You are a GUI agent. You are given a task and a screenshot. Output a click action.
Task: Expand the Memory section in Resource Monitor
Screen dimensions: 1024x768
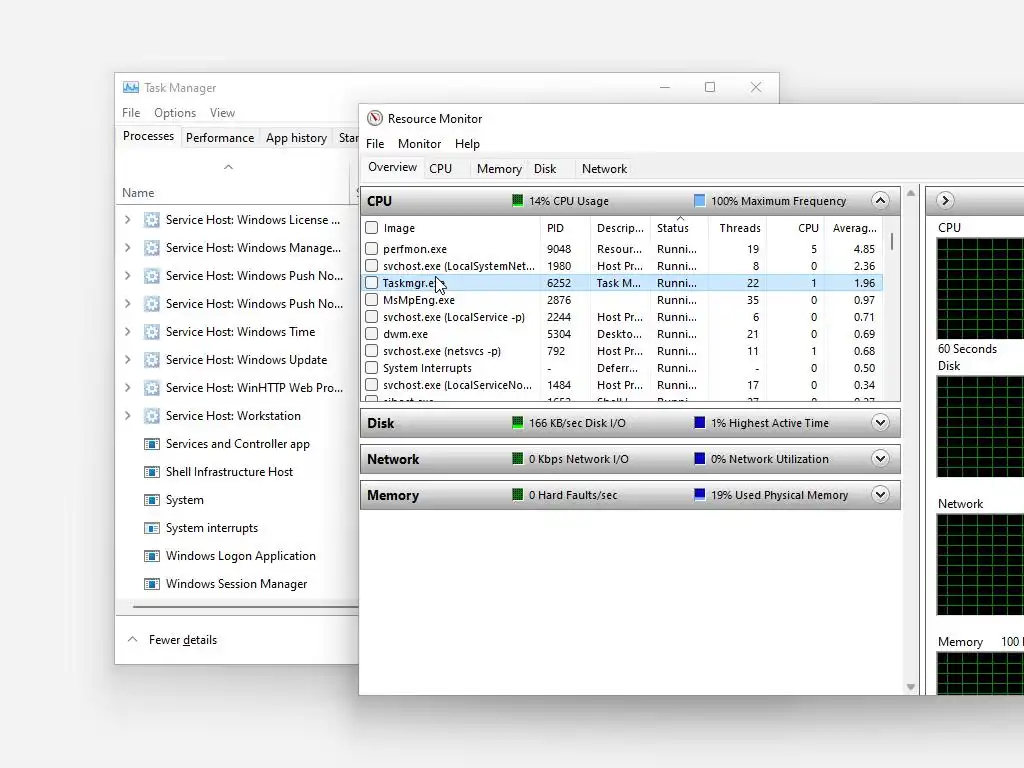[x=880, y=494]
